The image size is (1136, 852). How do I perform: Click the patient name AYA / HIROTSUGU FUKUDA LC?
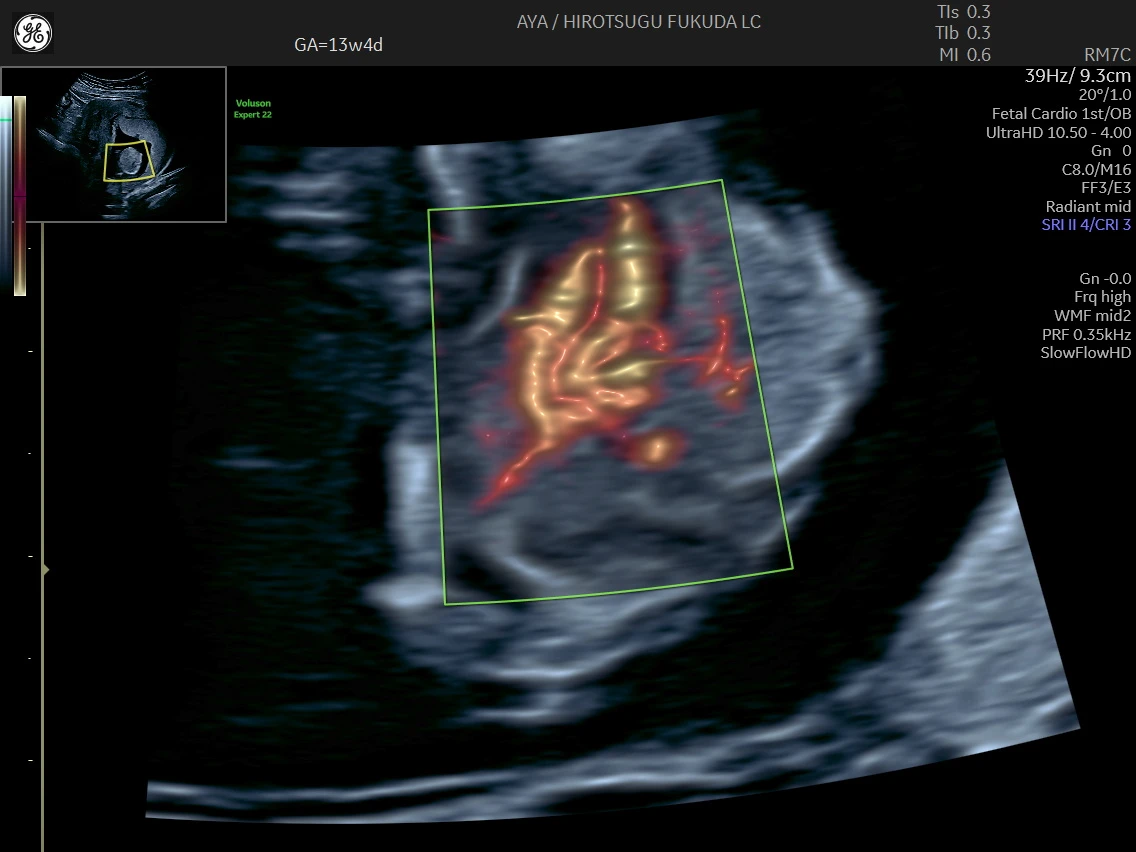point(639,21)
